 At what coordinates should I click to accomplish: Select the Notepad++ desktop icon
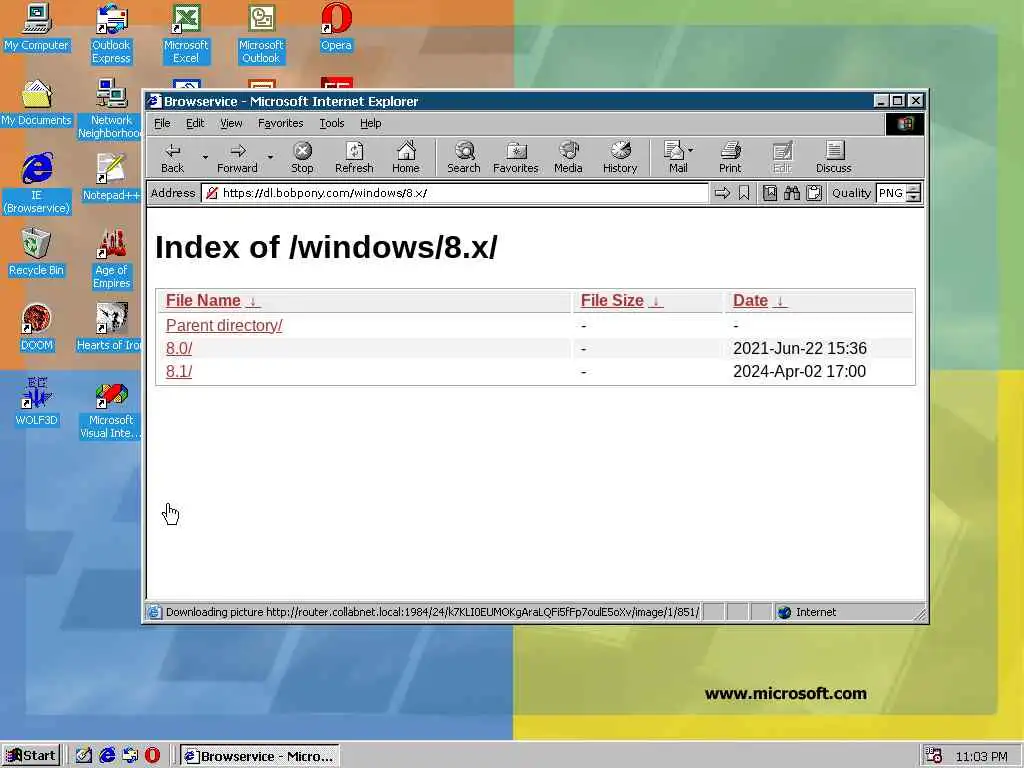tap(111, 178)
